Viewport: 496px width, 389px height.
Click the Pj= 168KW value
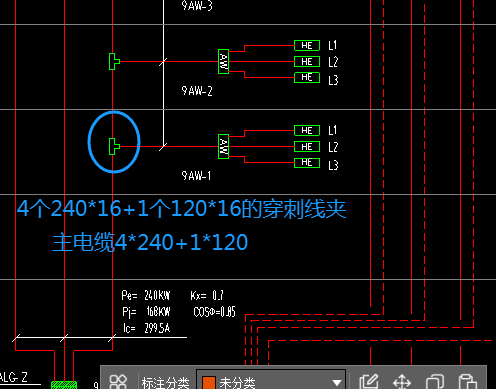pos(146,312)
